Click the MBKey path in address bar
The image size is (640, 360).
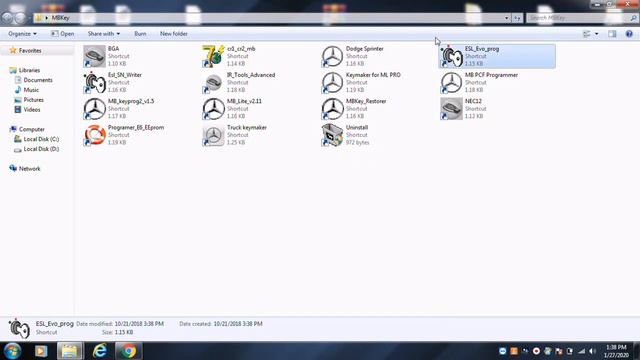point(60,18)
